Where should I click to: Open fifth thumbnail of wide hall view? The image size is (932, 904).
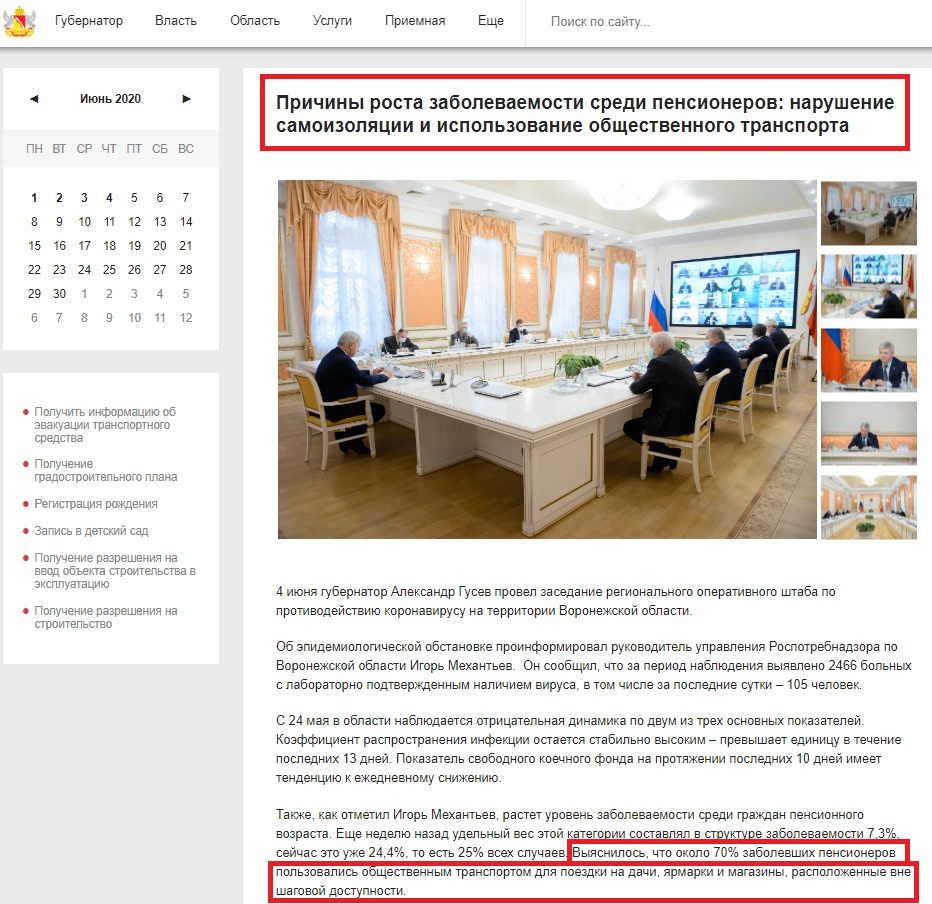point(868,507)
